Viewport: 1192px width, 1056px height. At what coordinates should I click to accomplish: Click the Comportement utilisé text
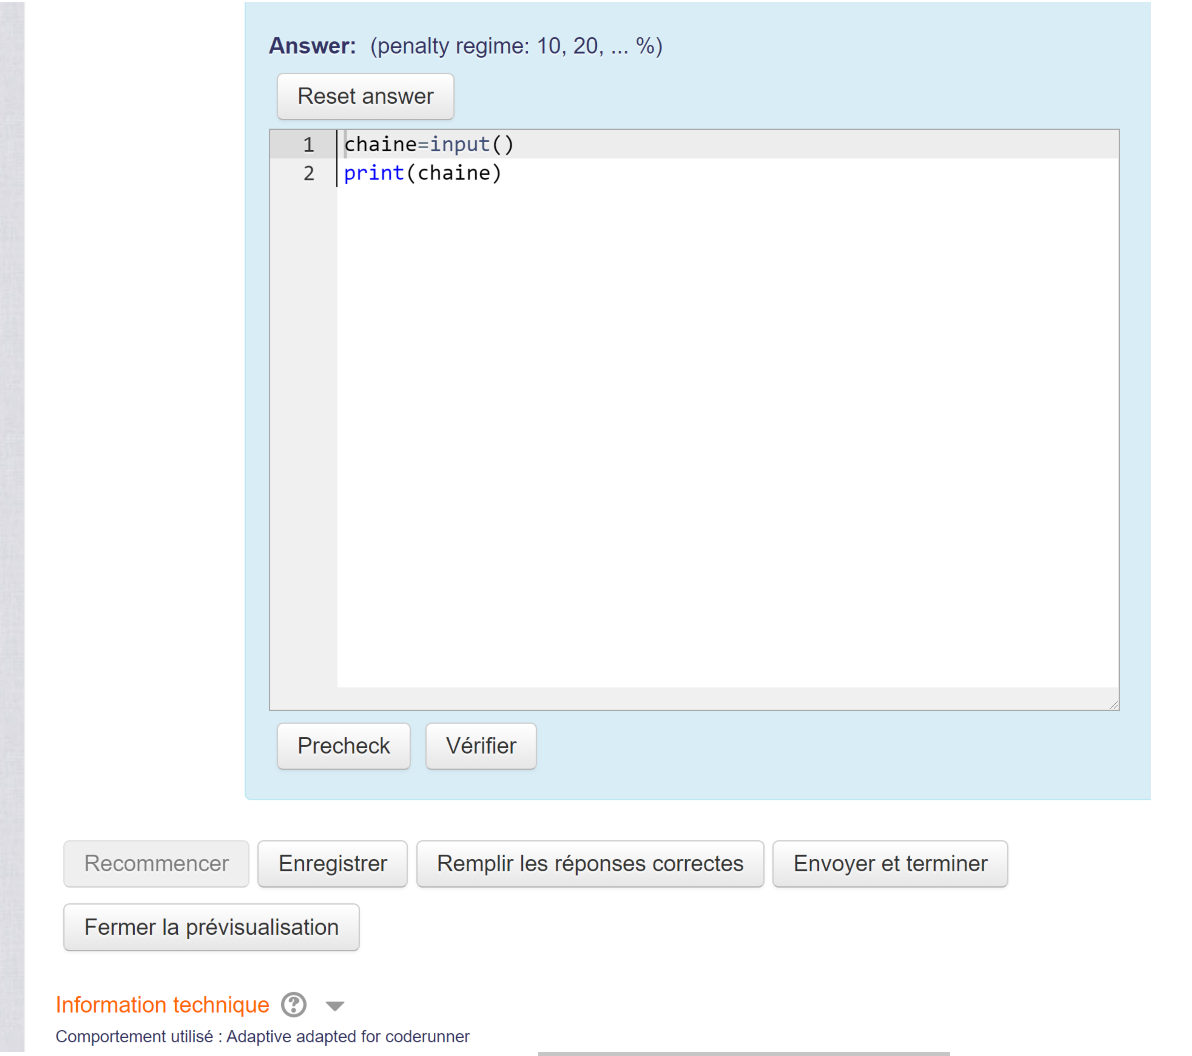(263, 1037)
